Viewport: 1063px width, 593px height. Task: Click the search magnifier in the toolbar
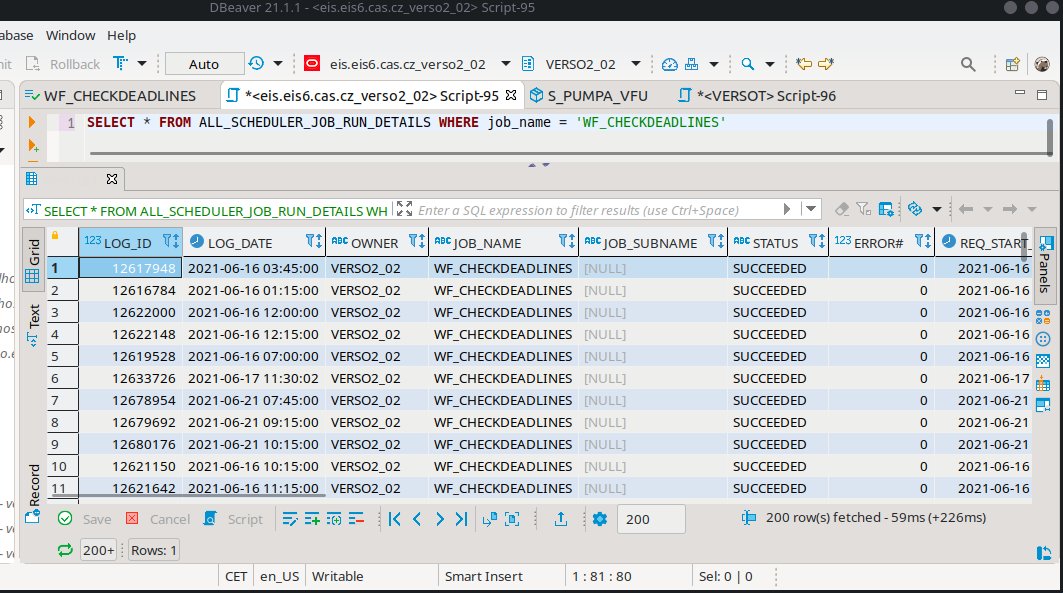click(967, 63)
